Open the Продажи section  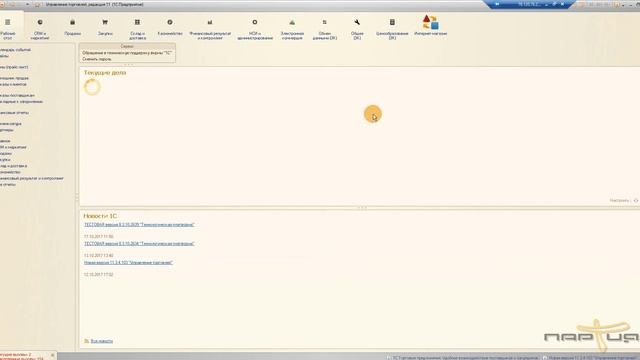(x=73, y=27)
